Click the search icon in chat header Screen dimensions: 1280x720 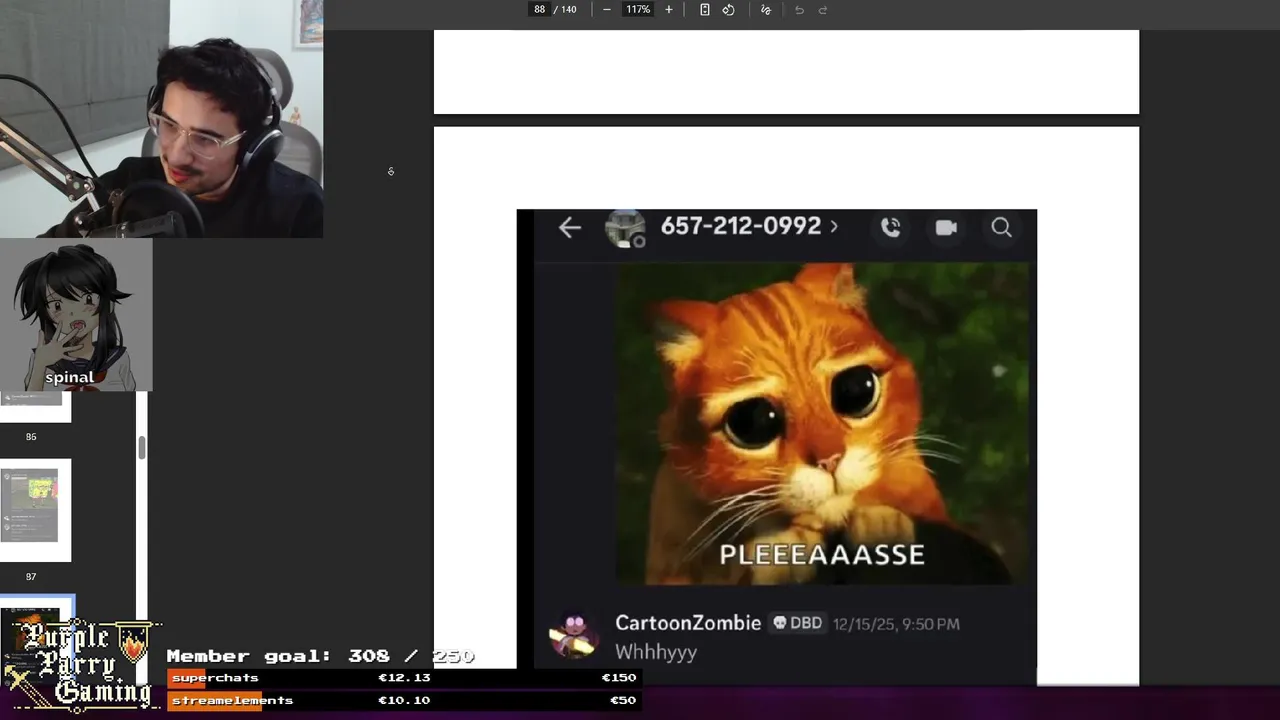click(x=1001, y=228)
